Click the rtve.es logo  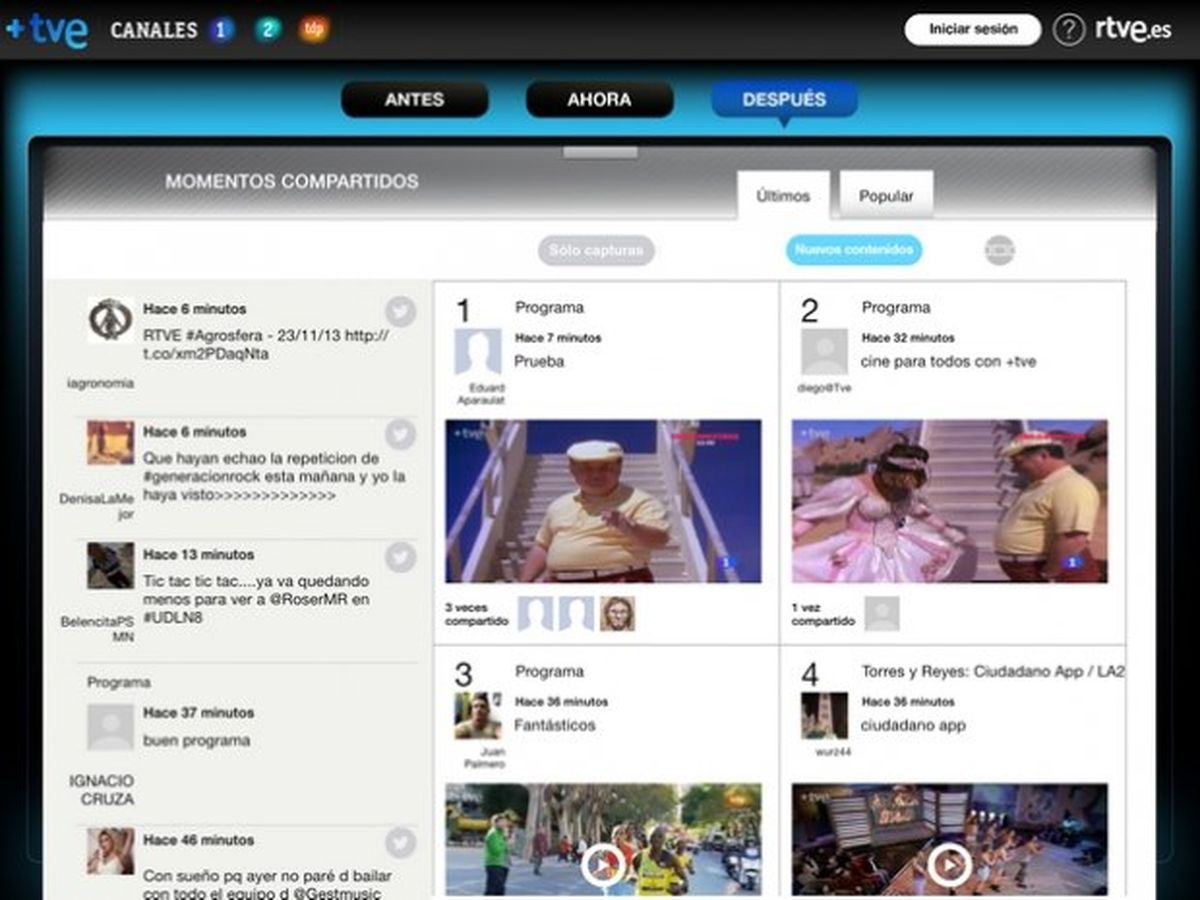(x=1135, y=29)
